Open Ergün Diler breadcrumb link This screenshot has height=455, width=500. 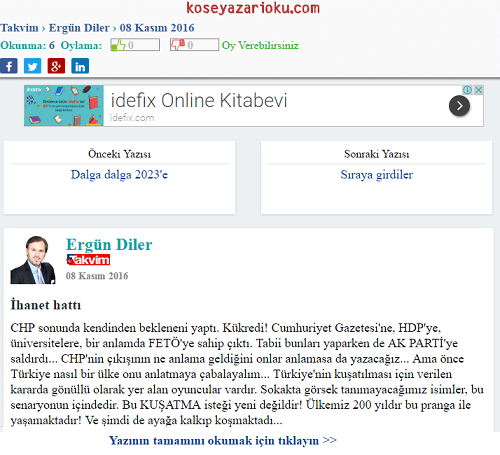(79, 28)
